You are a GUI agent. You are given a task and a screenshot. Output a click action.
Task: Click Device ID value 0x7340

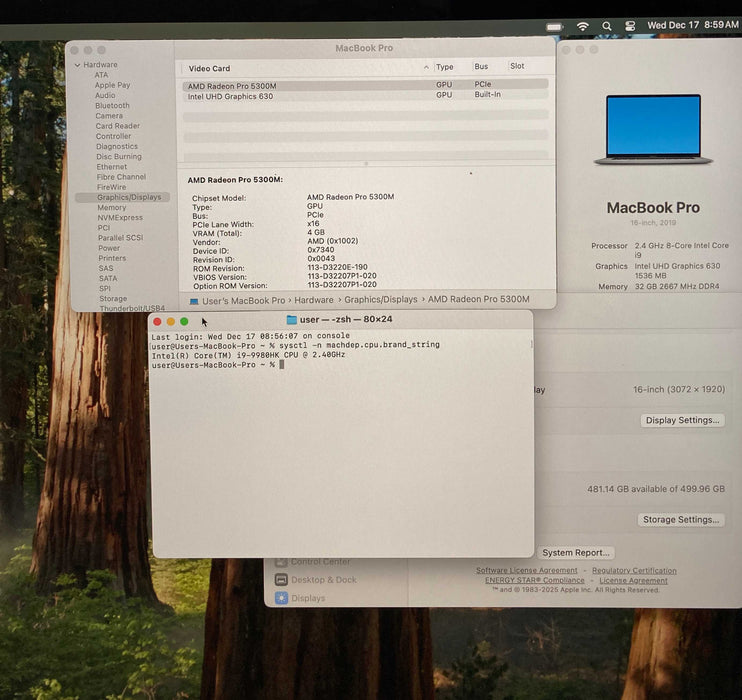tap(320, 250)
